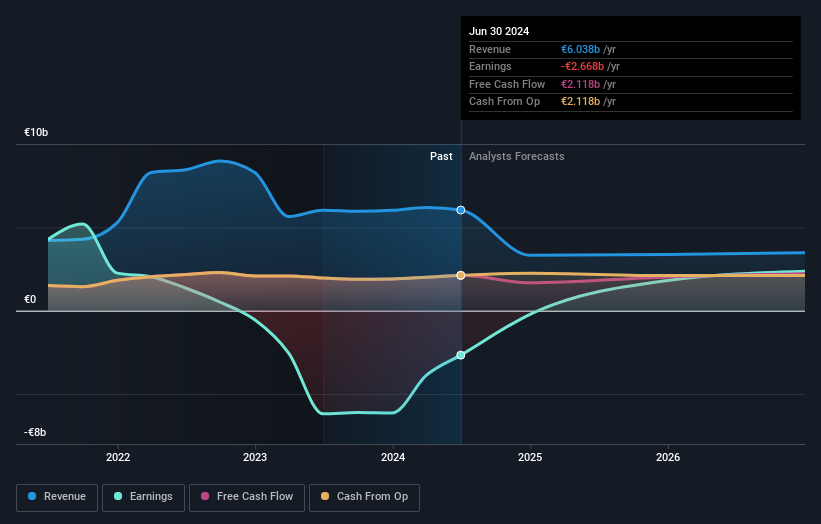Toggle the Earnings legend series

pyautogui.click(x=143, y=497)
